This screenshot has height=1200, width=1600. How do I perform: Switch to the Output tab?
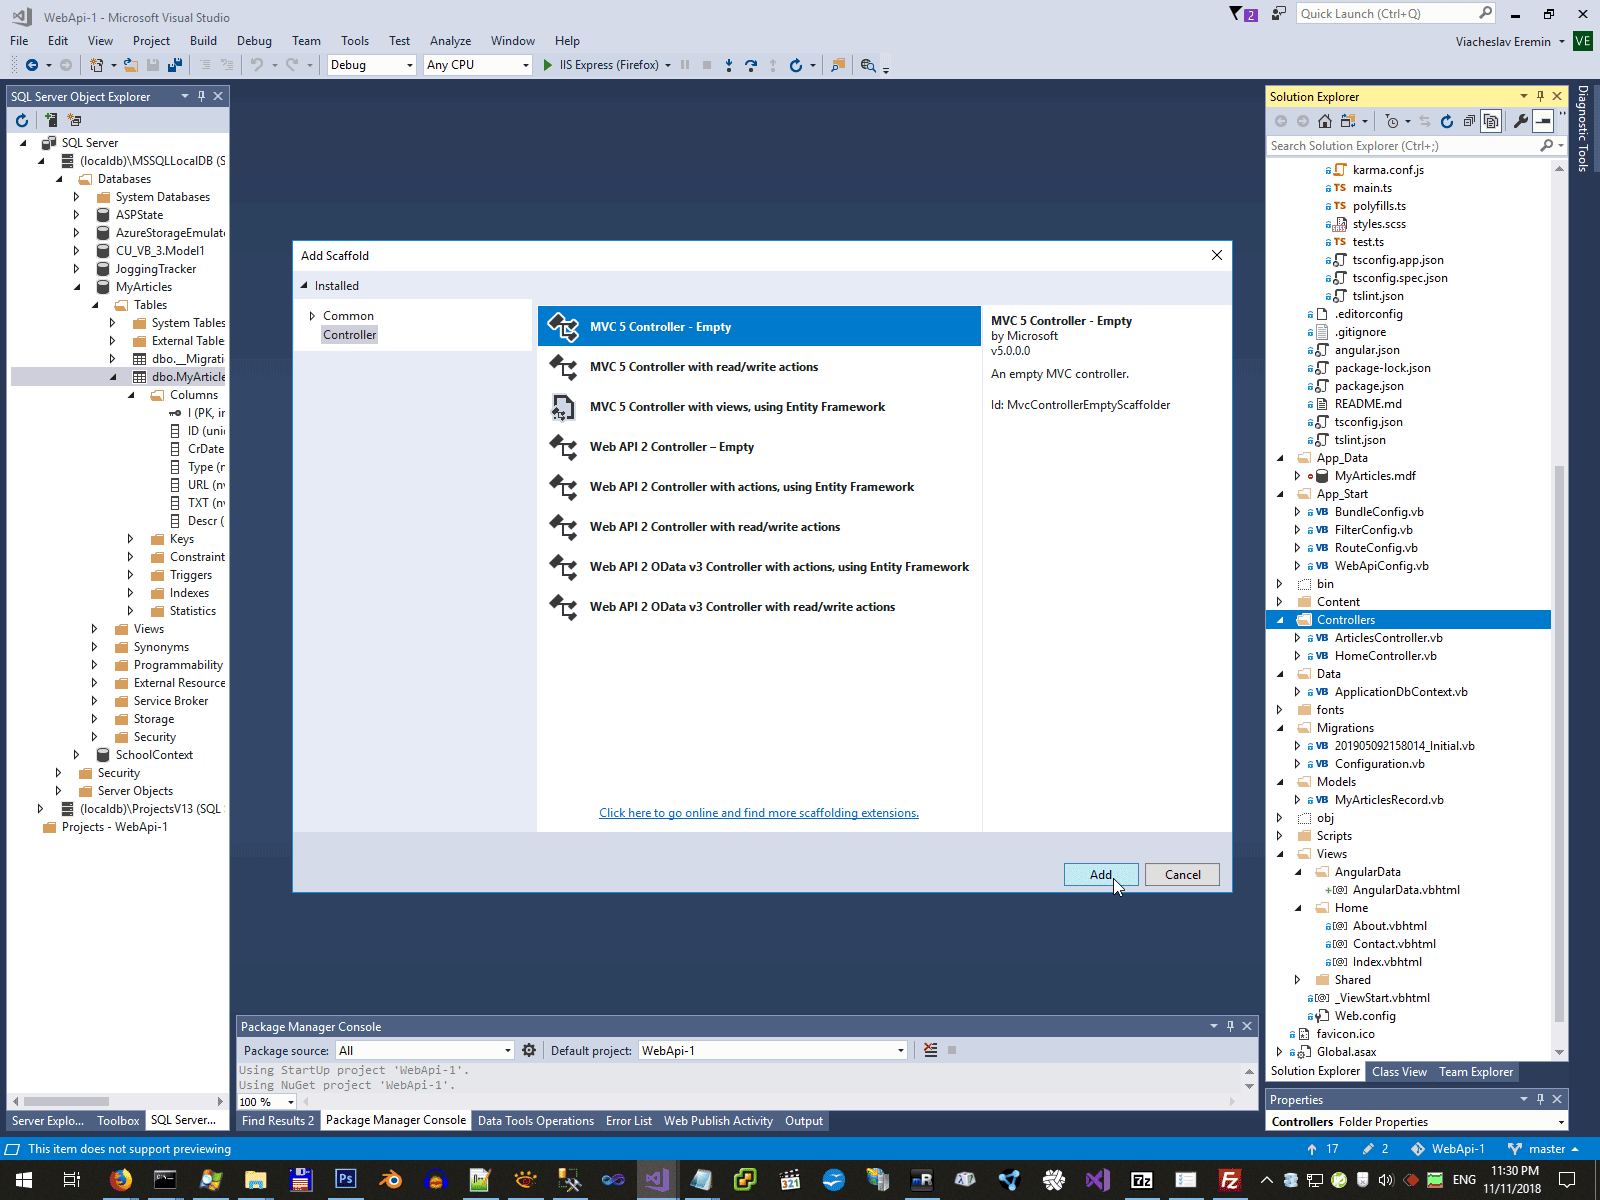click(804, 1121)
